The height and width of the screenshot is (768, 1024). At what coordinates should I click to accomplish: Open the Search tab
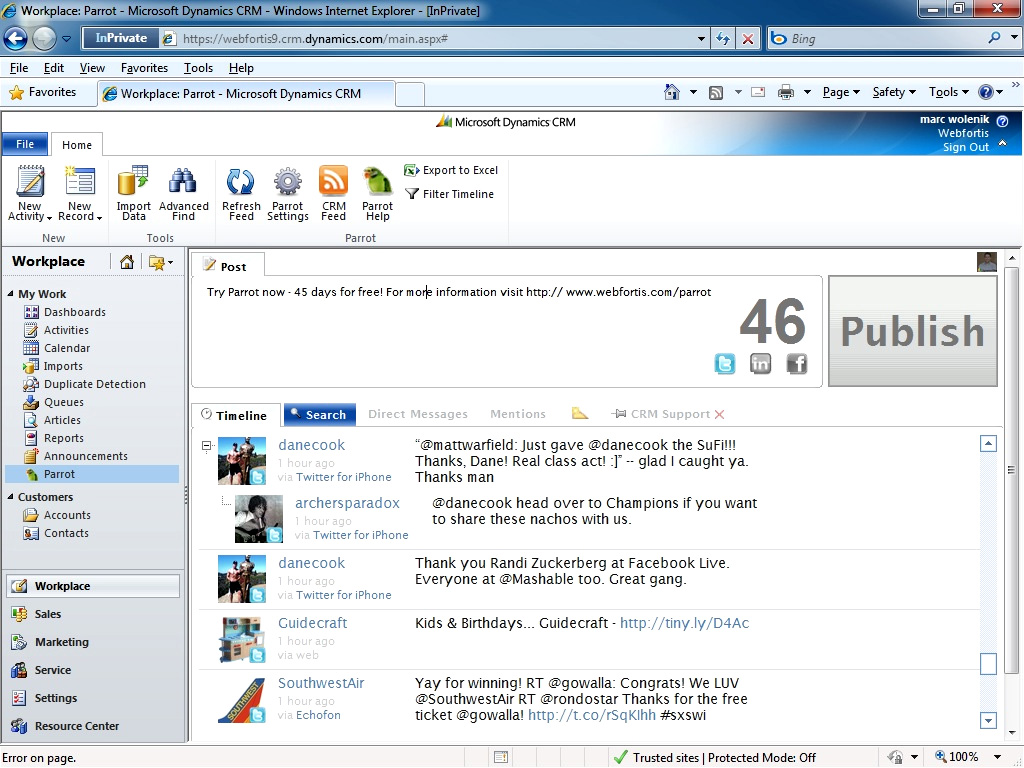point(319,415)
